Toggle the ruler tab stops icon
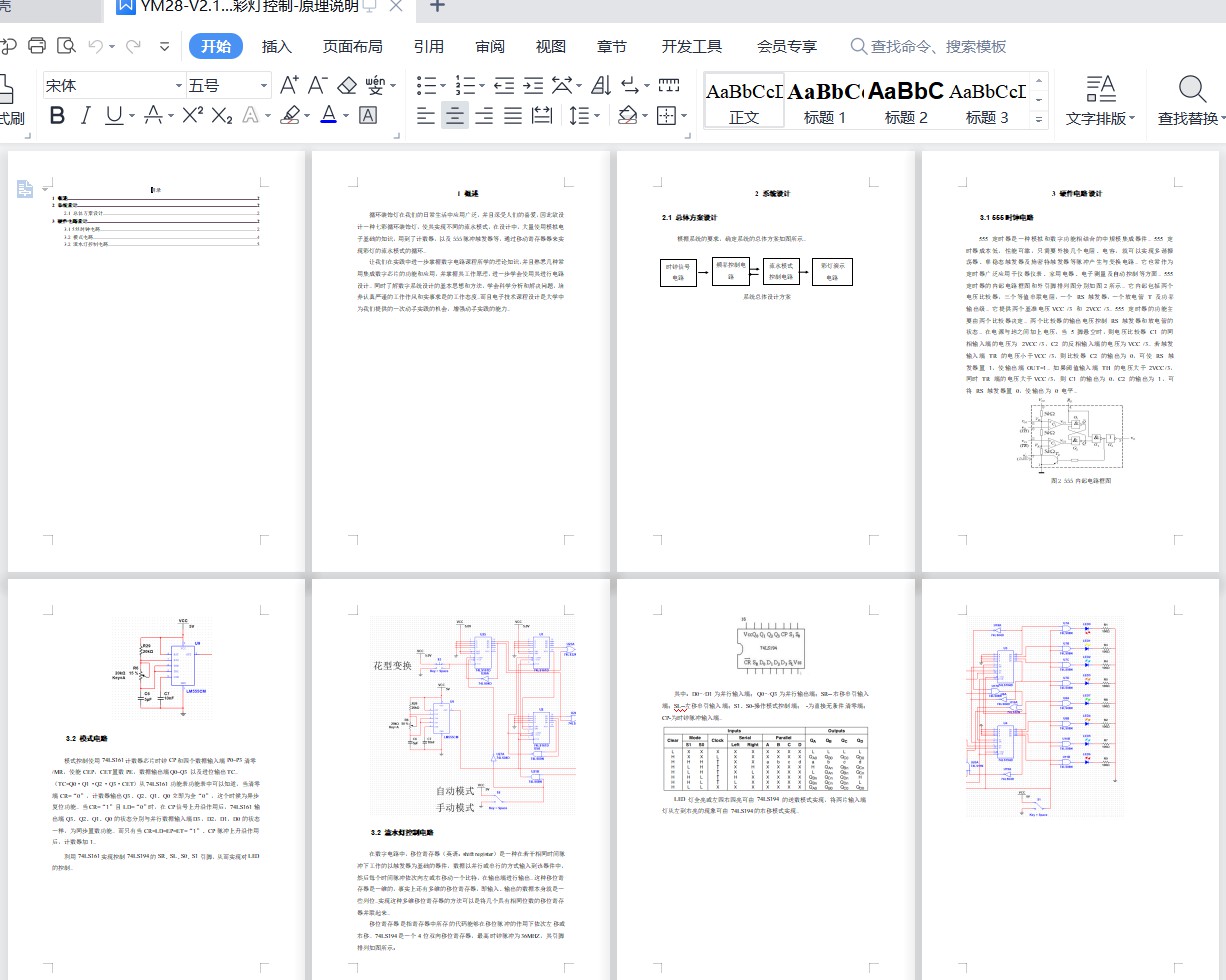This screenshot has width=1226, height=980. click(x=669, y=85)
